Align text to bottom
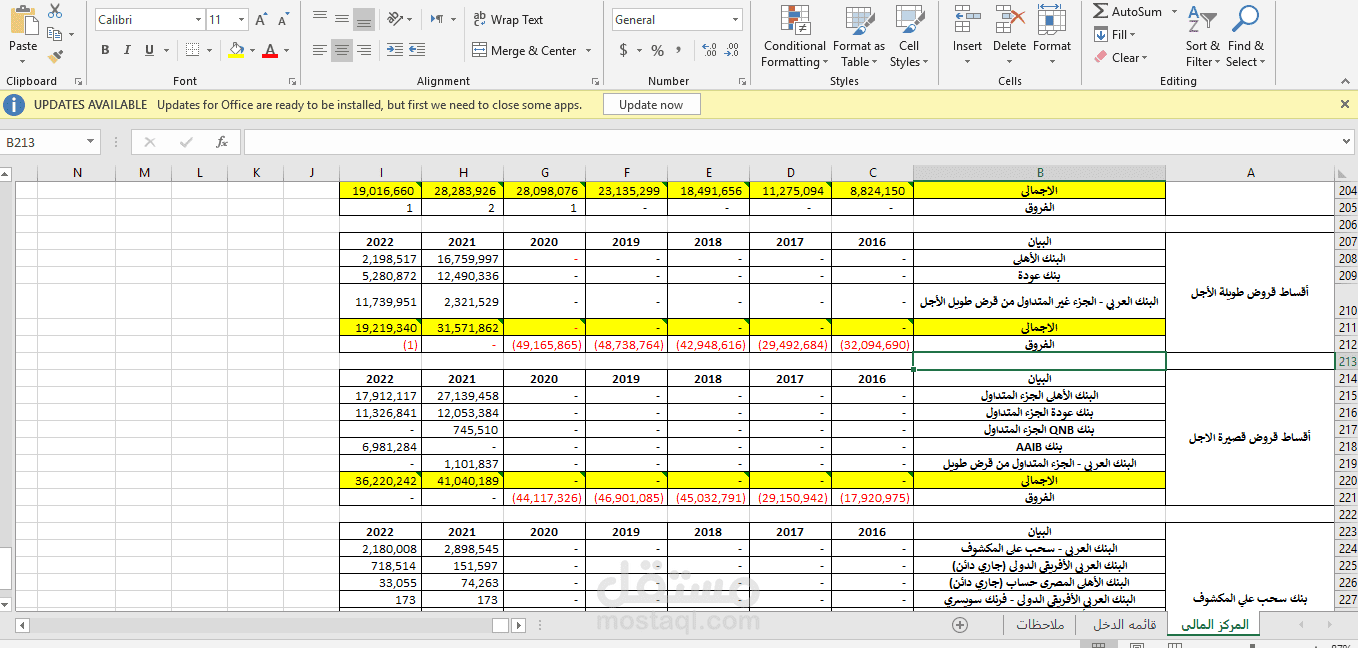Viewport: 1358px width, 648px height. tap(364, 18)
